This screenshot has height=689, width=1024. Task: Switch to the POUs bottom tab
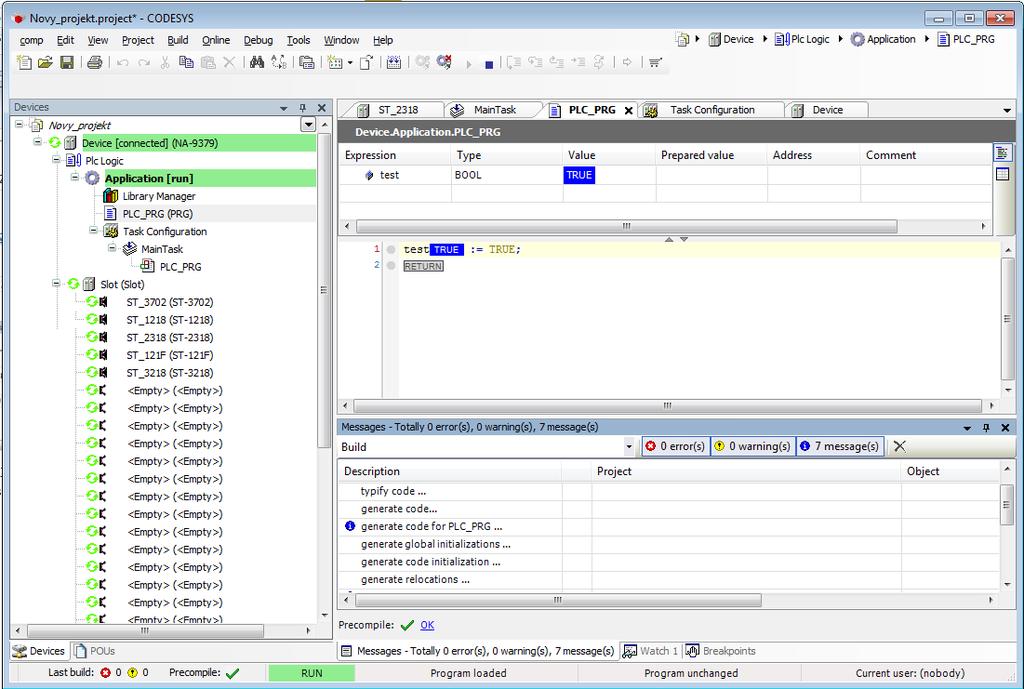[95, 651]
